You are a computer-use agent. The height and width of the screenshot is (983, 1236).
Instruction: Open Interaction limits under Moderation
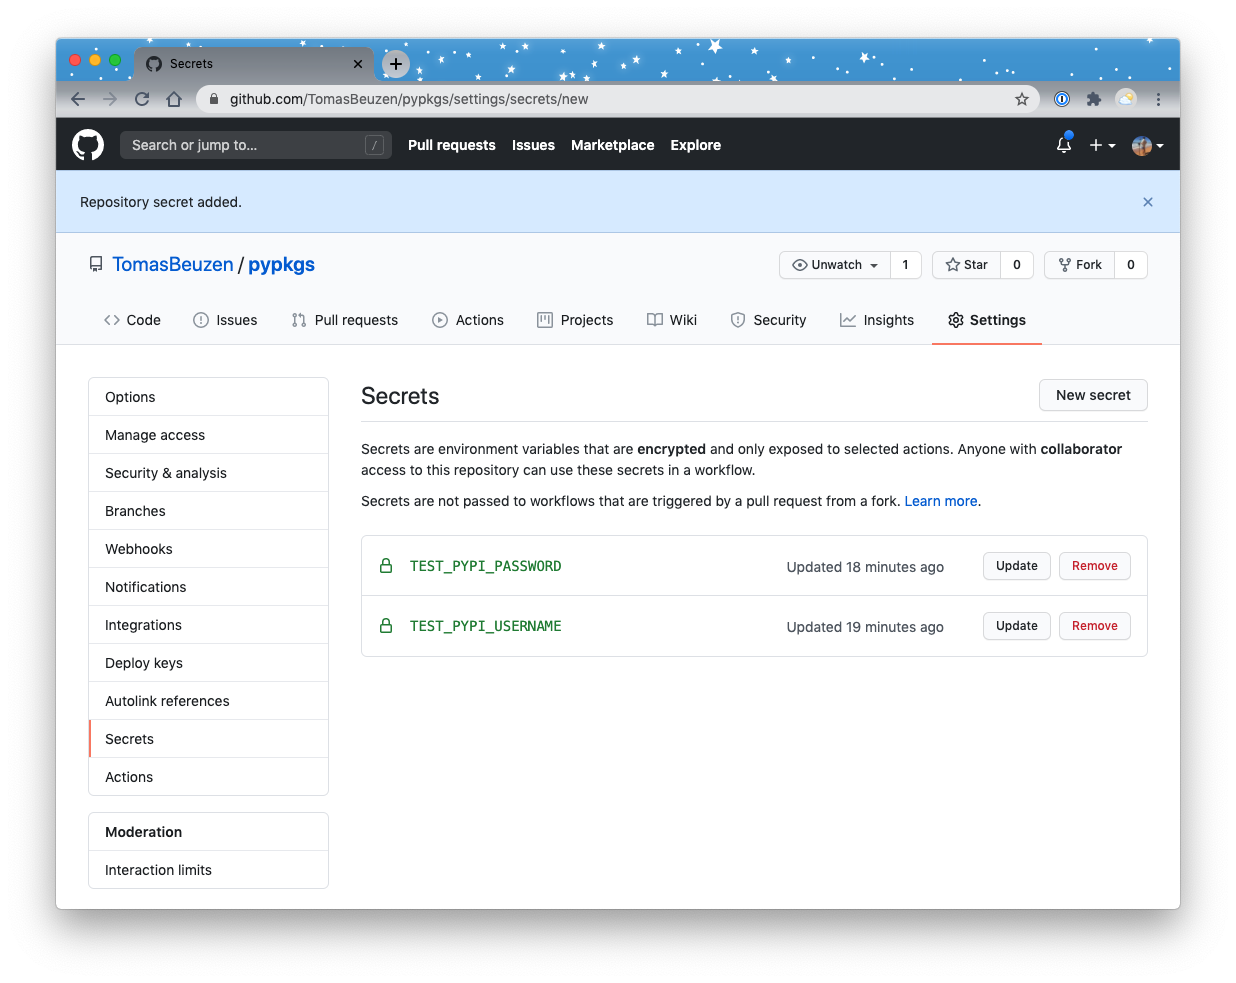coord(209,870)
